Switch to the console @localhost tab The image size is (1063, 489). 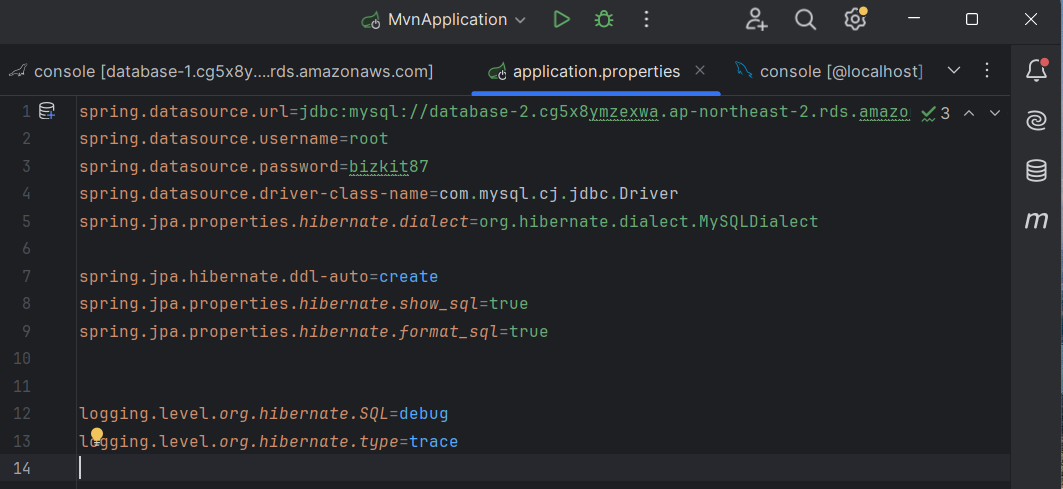pyautogui.click(x=828, y=71)
